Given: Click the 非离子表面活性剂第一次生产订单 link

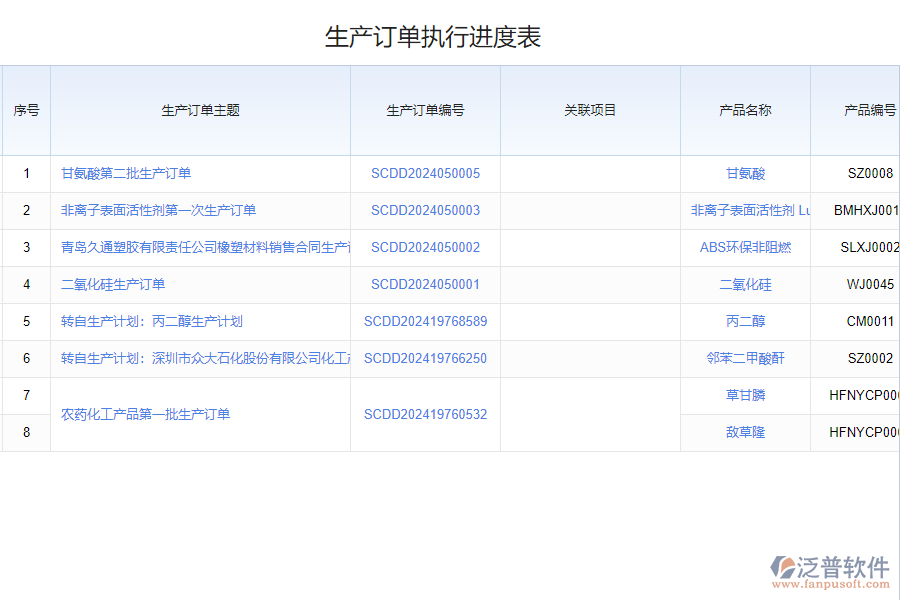Looking at the screenshot, I should [x=158, y=210].
